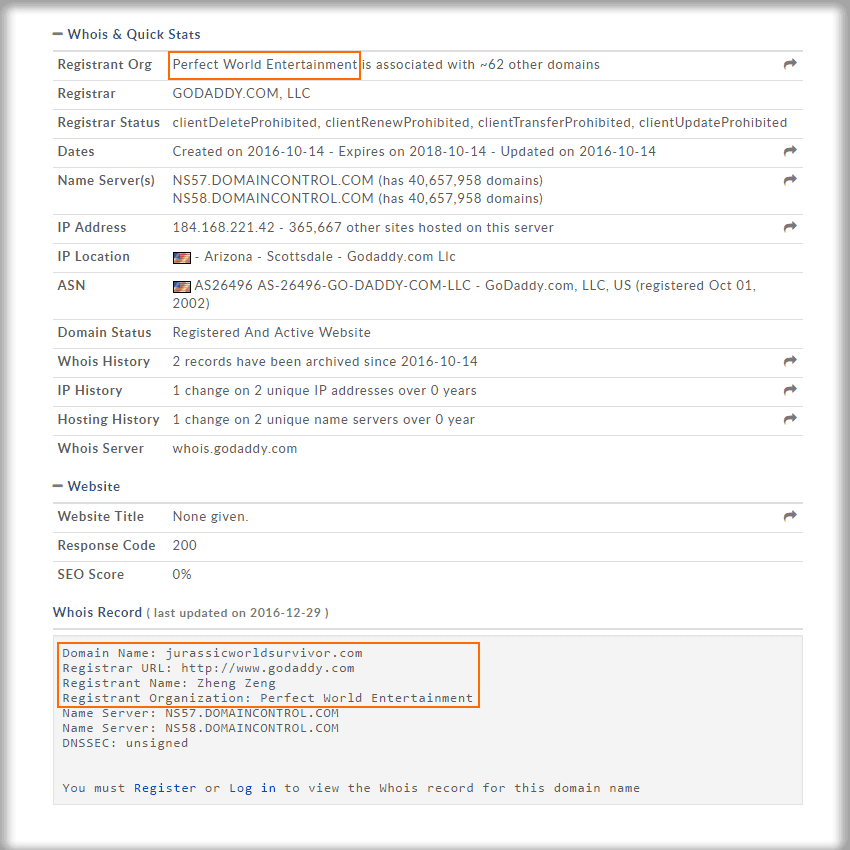Screen dimensions: 850x850
Task: Click Registrar URL: http://www.godaddy.com line
Action: [208, 668]
